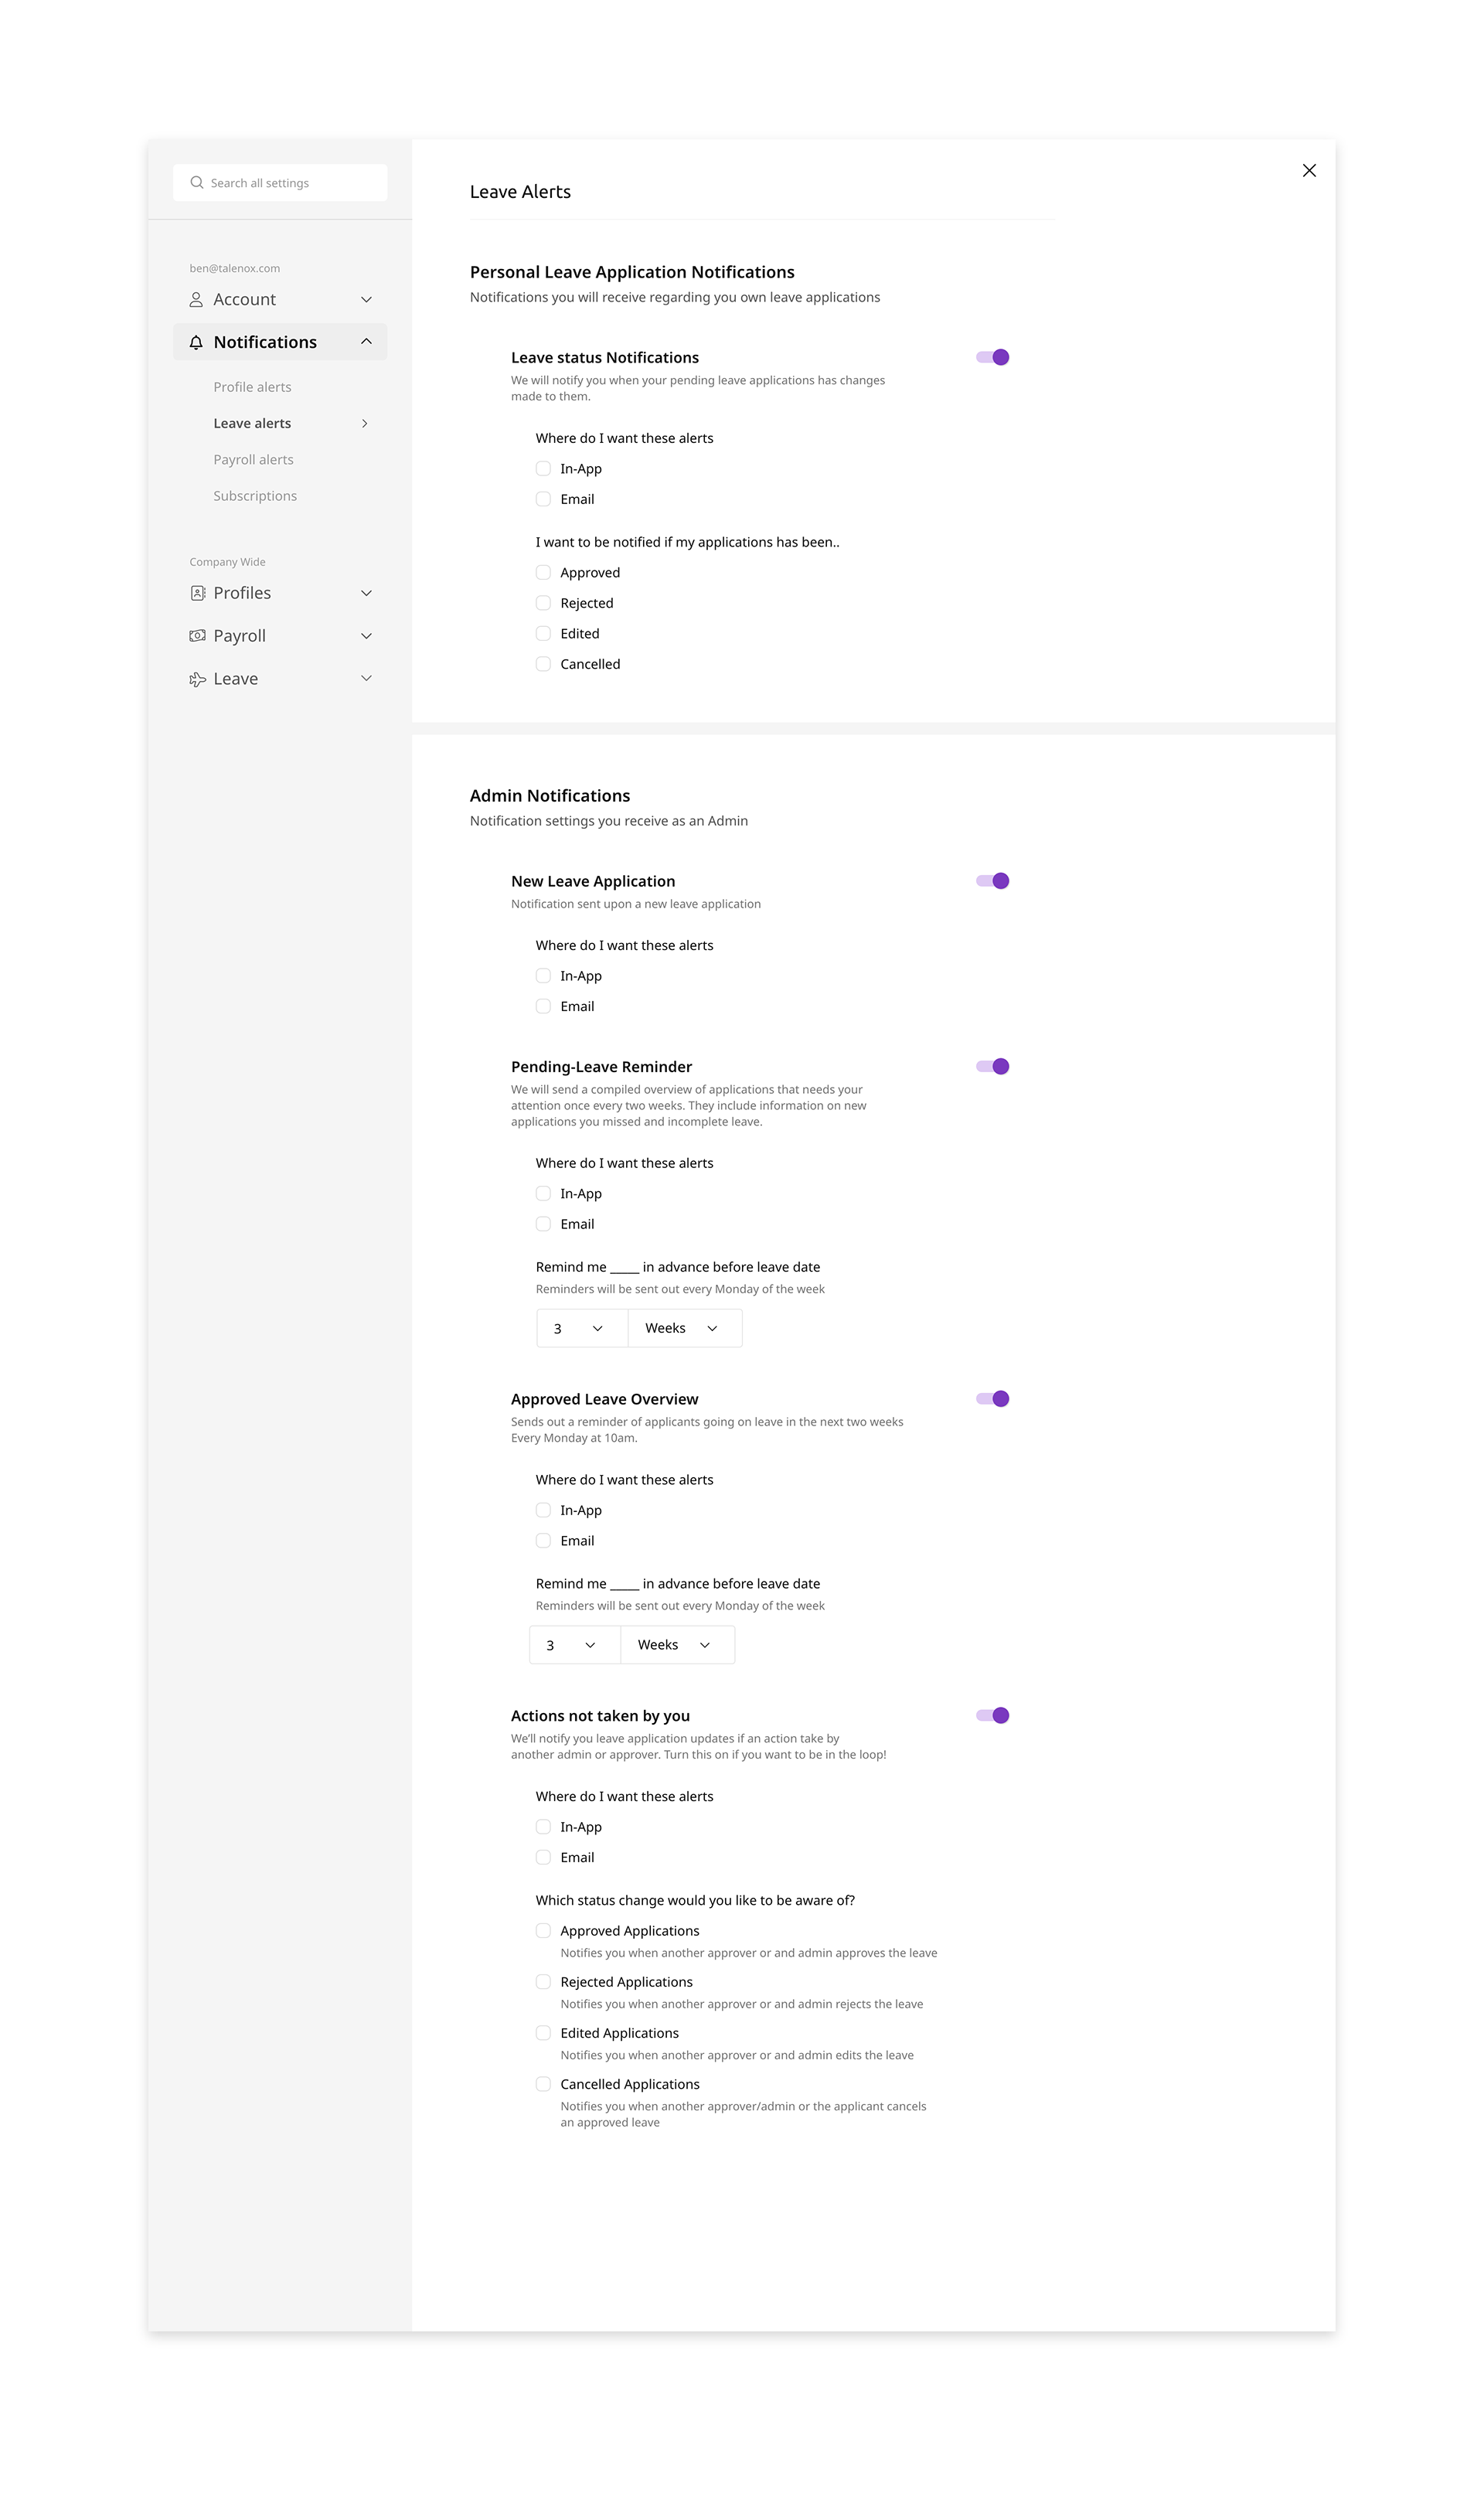Disable the Pending-Leave Reminder toggle

coord(992,1066)
